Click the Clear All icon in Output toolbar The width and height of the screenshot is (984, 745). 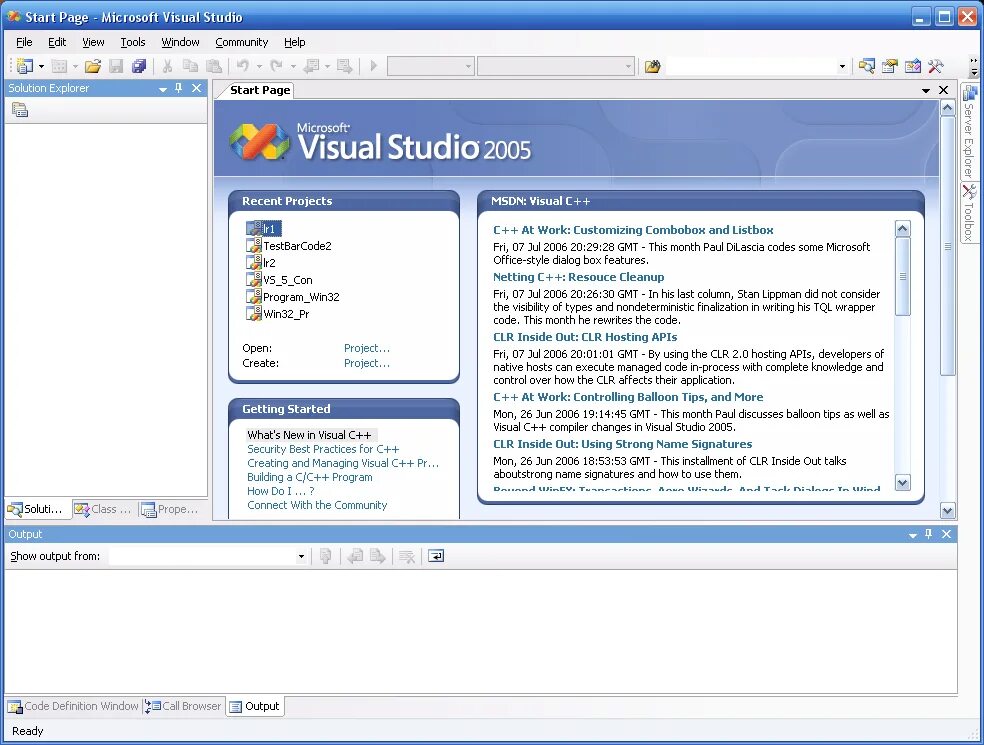[x=407, y=556]
